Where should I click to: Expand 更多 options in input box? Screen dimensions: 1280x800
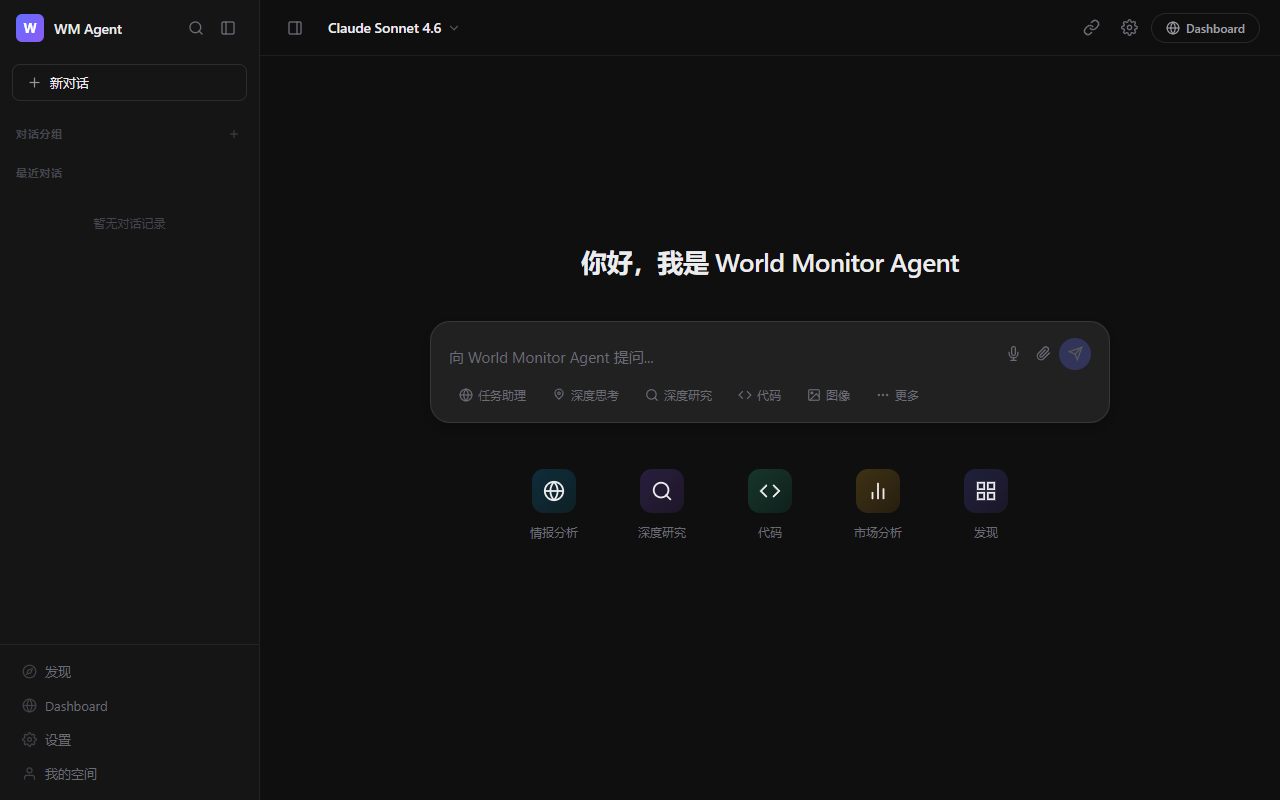point(898,395)
